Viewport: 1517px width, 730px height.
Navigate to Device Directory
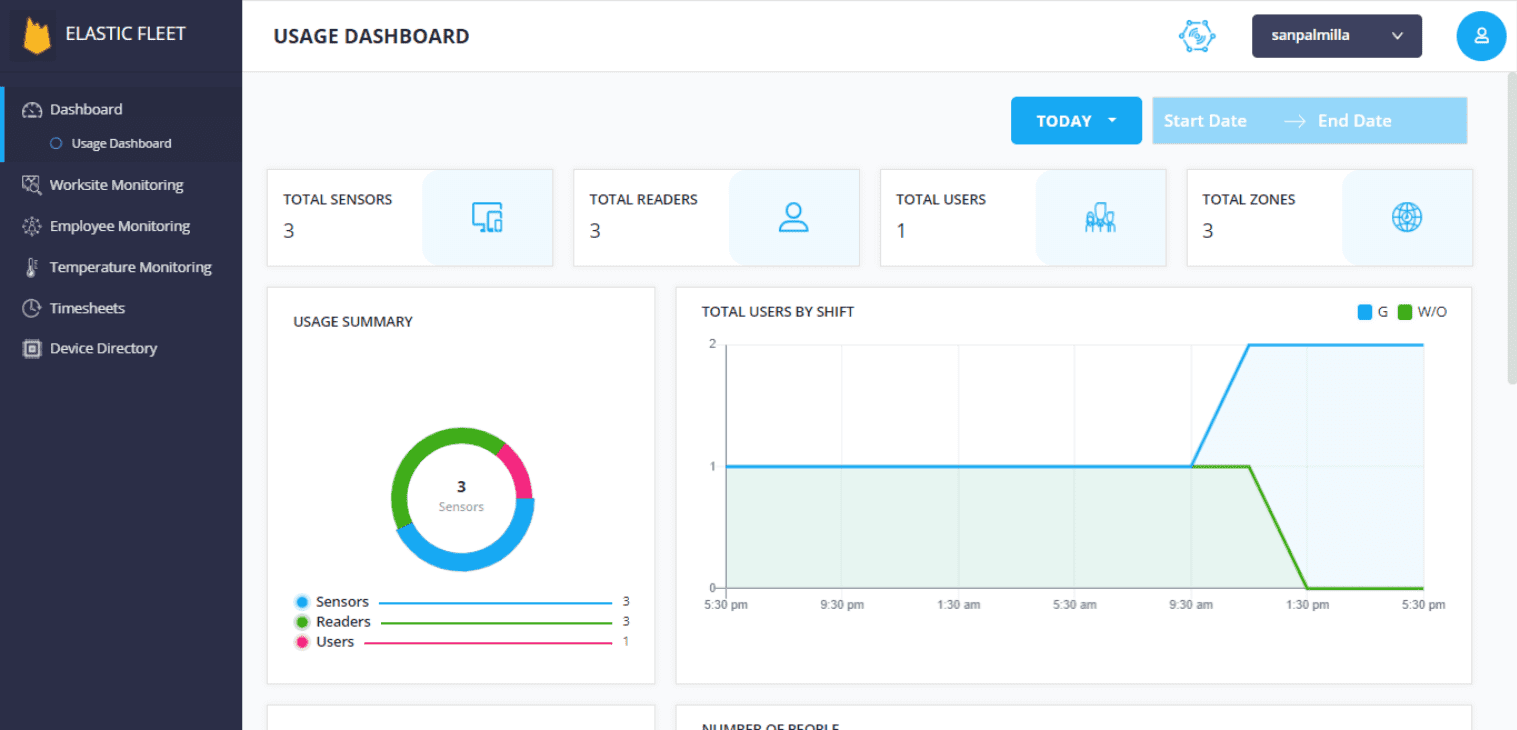pyautogui.click(x=103, y=349)
